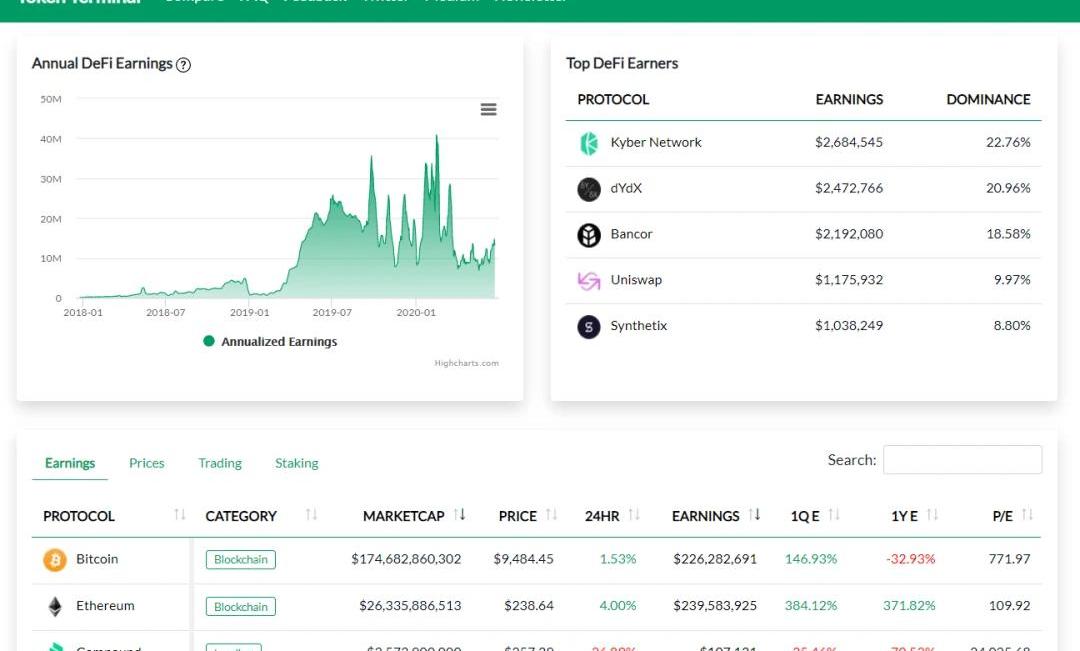
Task: Switch to the Prices tab
Action: click(147, 463)
